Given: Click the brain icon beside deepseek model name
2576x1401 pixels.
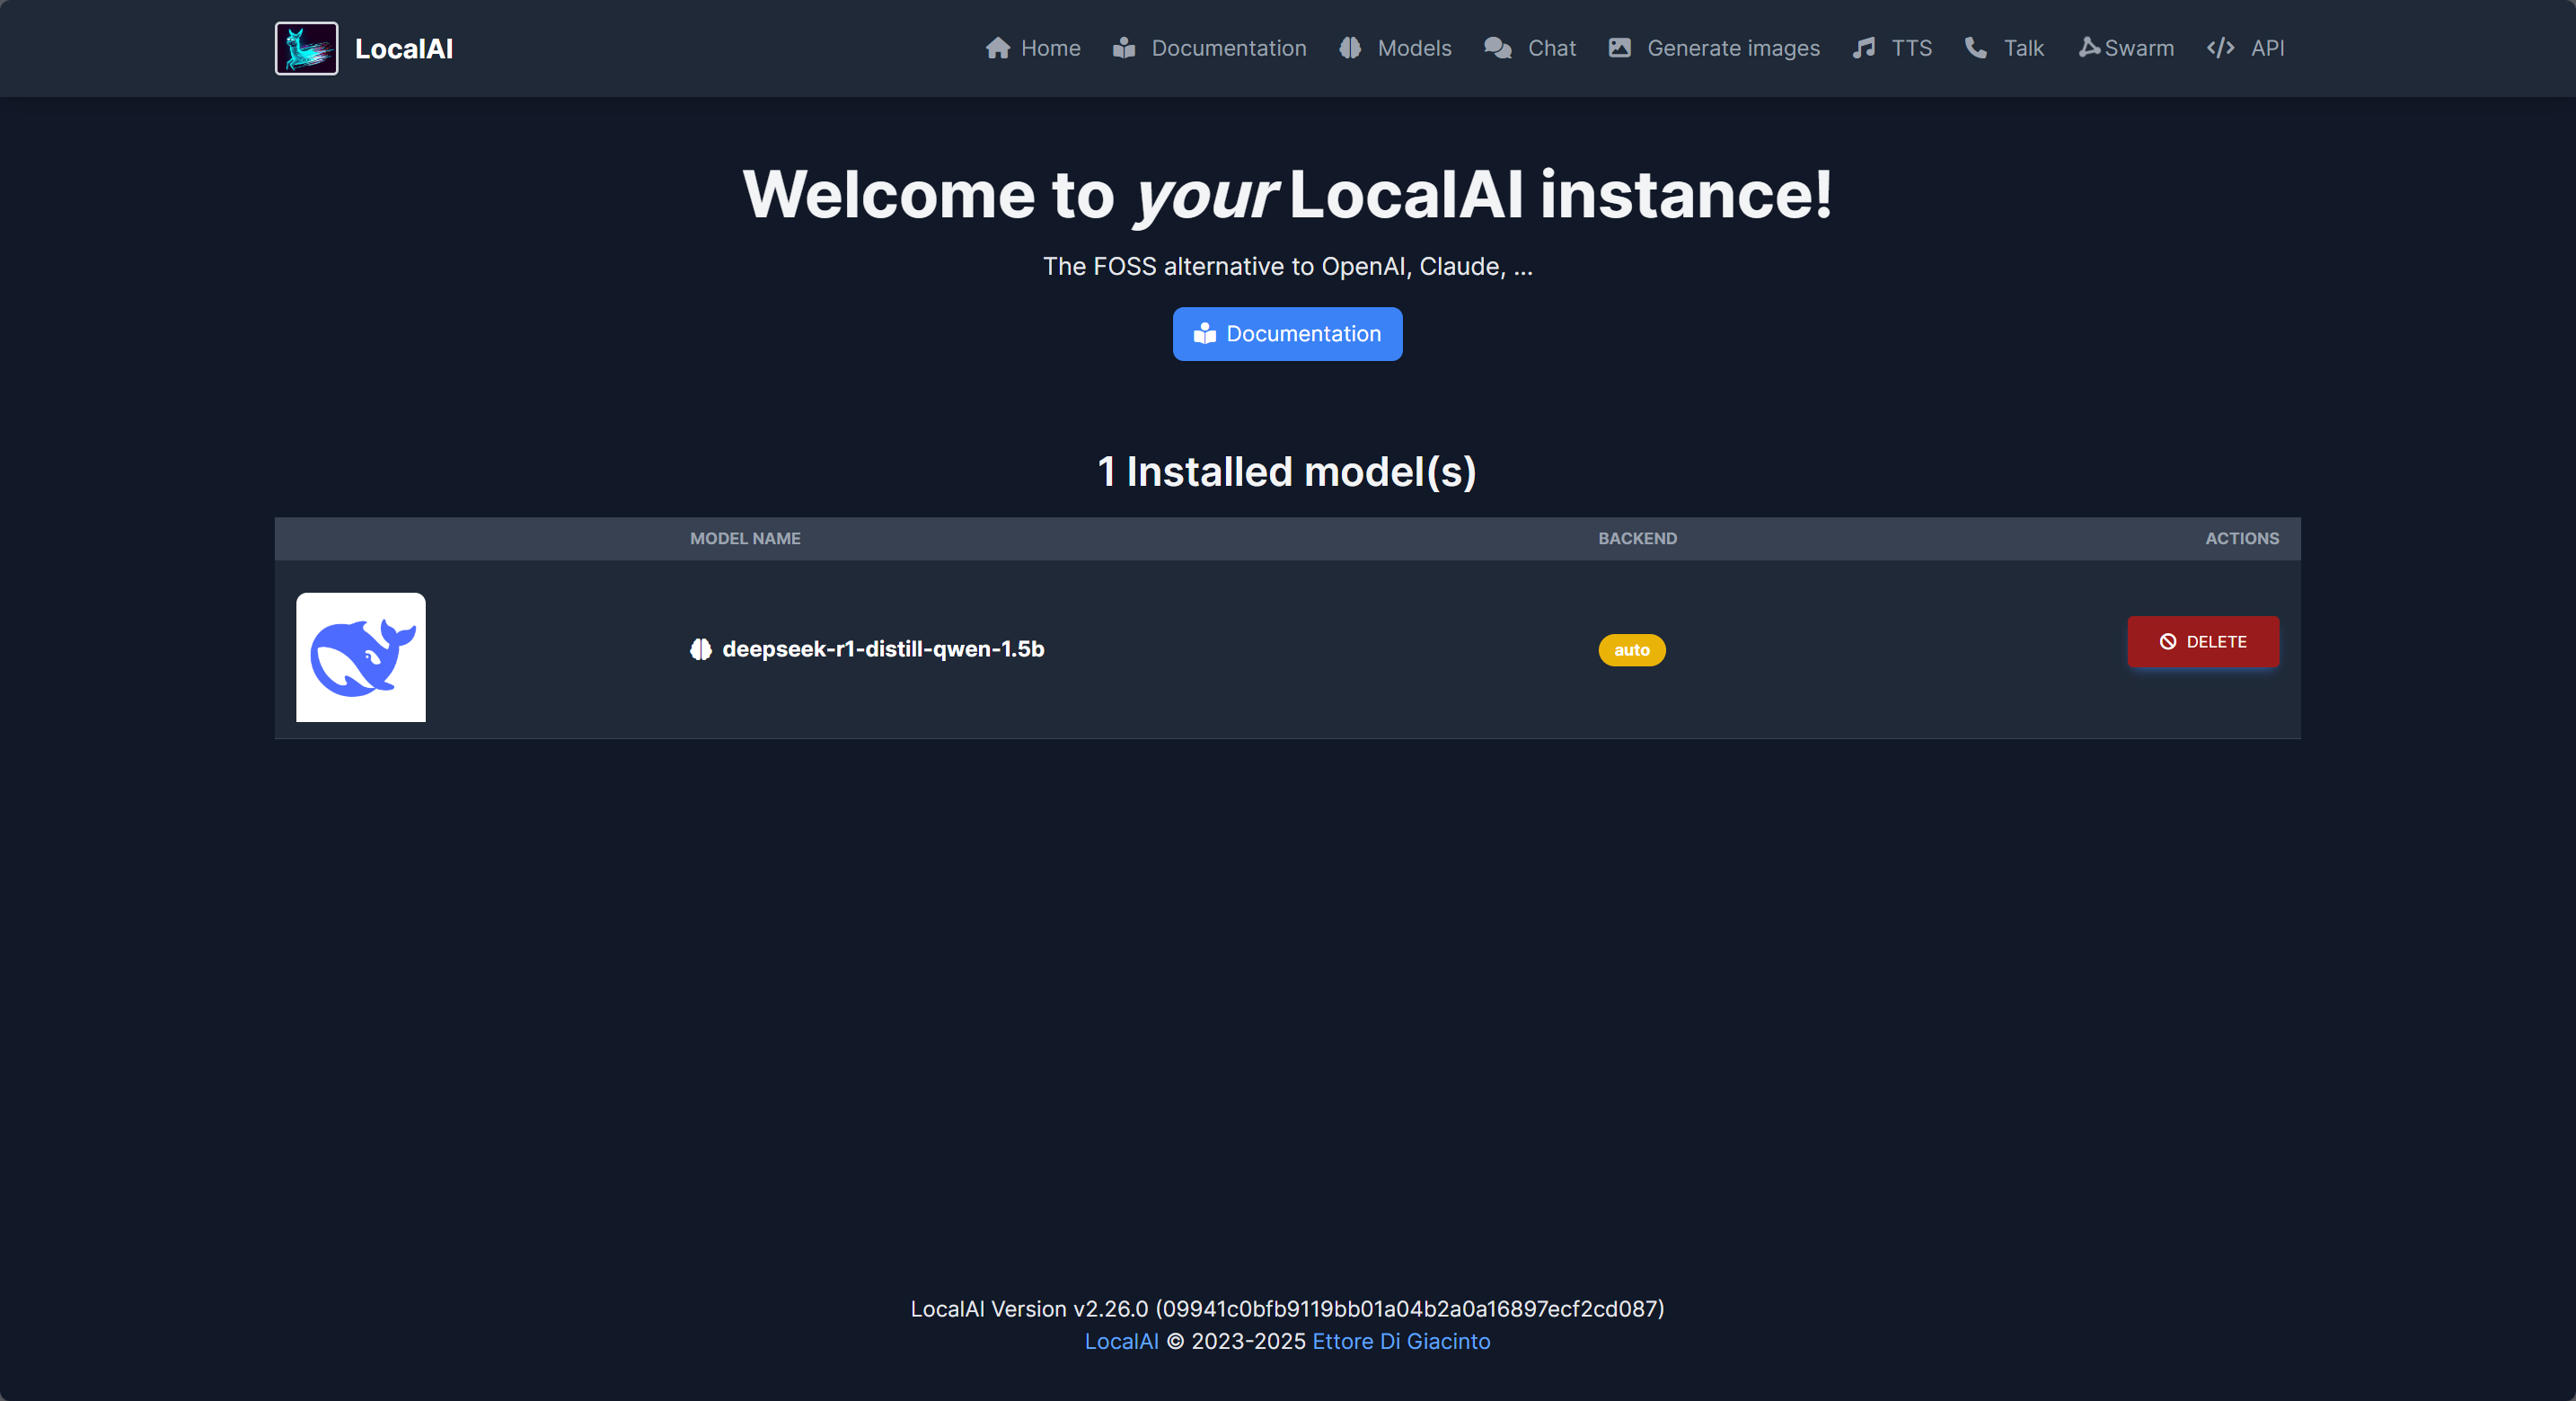Looking at the screenshot, I should [x=700, y=649].
